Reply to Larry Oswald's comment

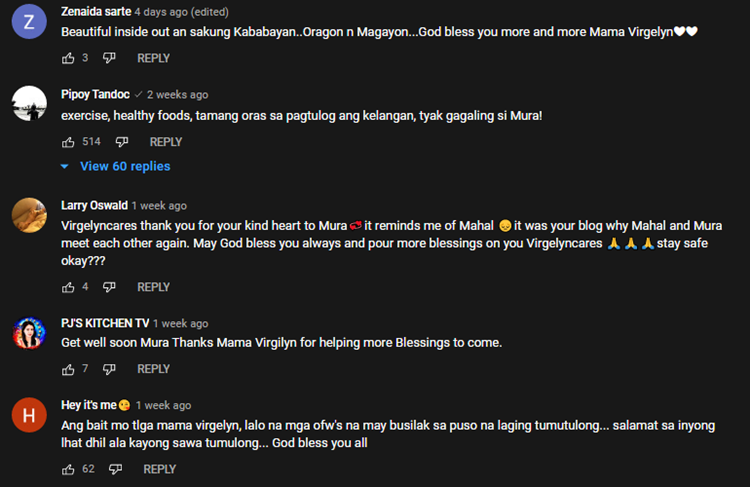(154, 287)
